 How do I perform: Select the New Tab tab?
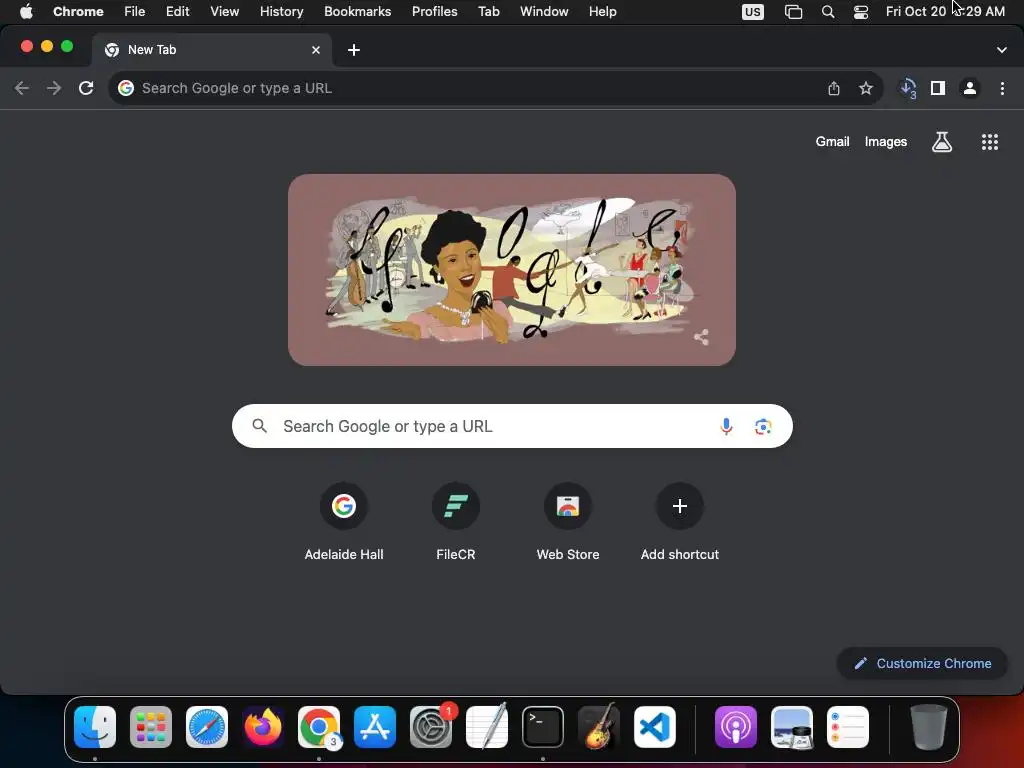[212, 50]
